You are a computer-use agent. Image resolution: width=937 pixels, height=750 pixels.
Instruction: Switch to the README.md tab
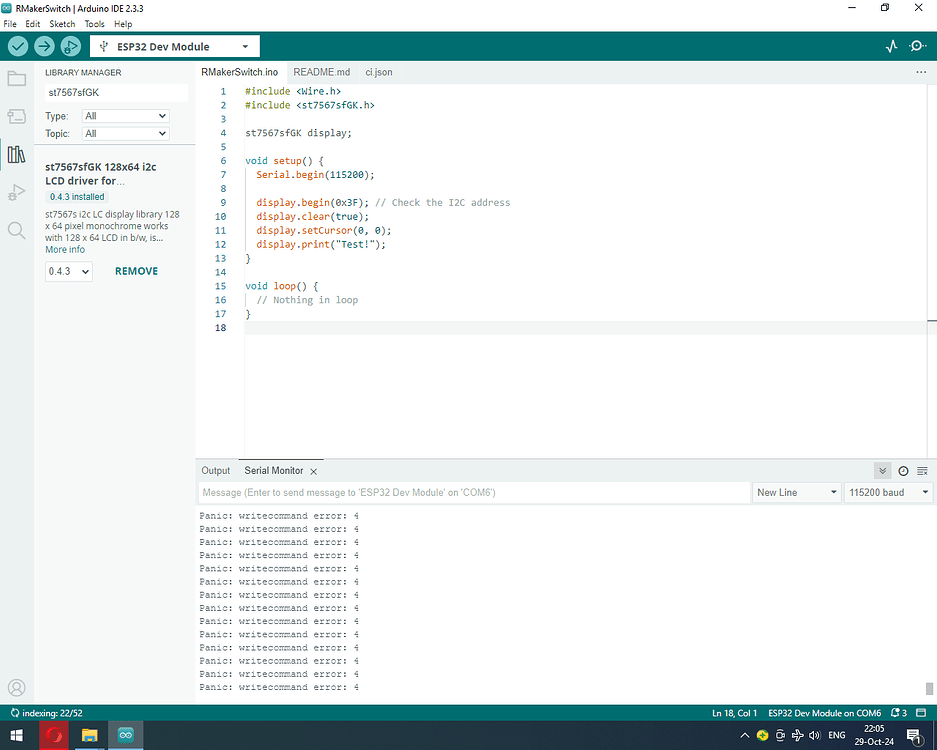pyautogui.click(x=321, y=72)
